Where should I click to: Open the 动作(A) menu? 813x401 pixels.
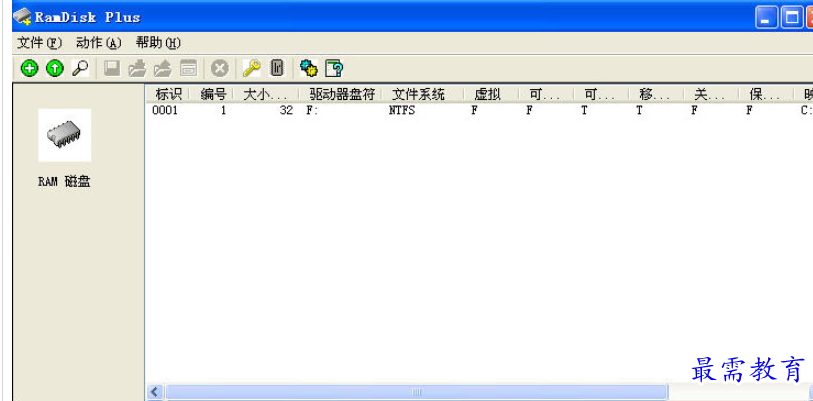click(x=99, y=43)
